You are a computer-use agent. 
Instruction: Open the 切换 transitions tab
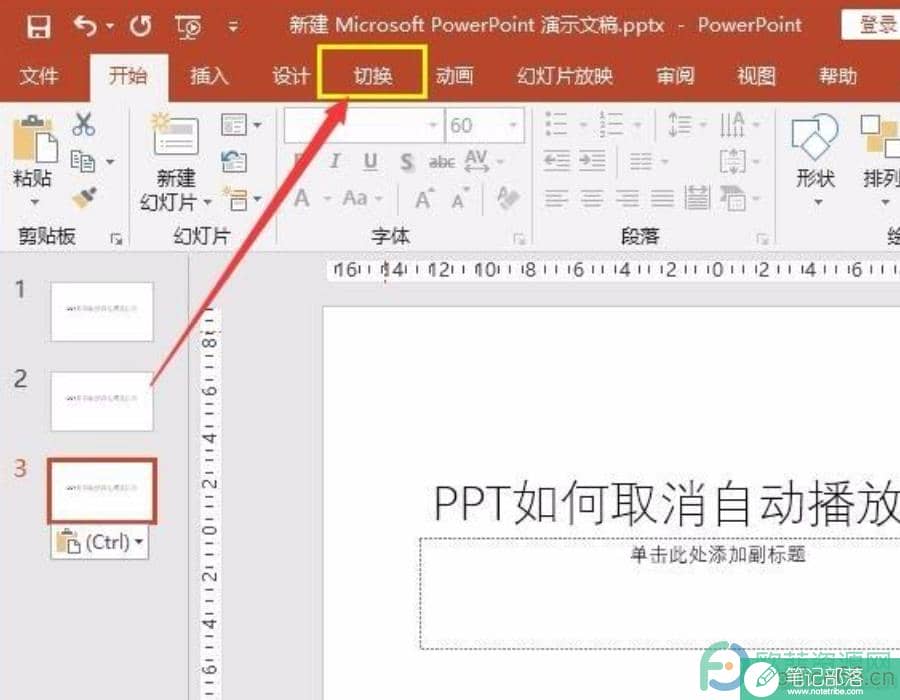tap(373, 75)
